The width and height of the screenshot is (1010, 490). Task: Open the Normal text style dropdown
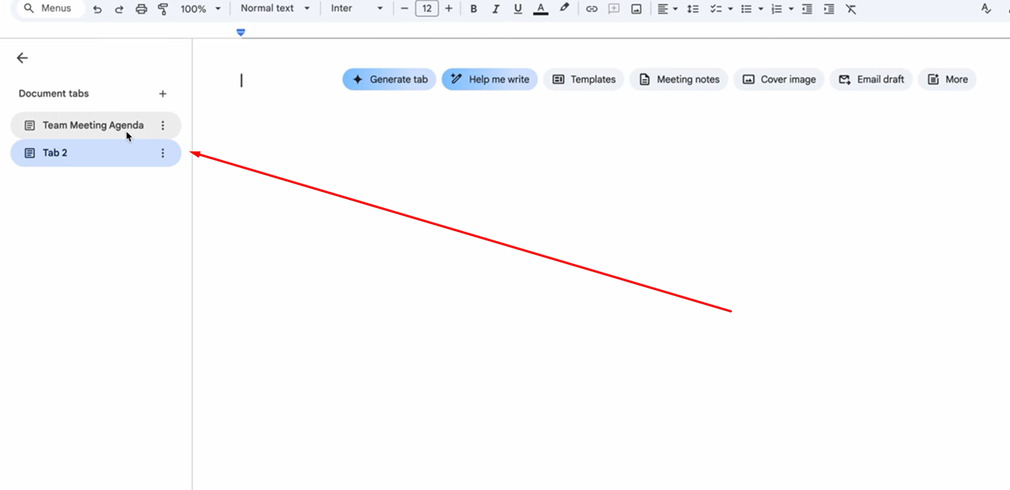coord(275,8)
